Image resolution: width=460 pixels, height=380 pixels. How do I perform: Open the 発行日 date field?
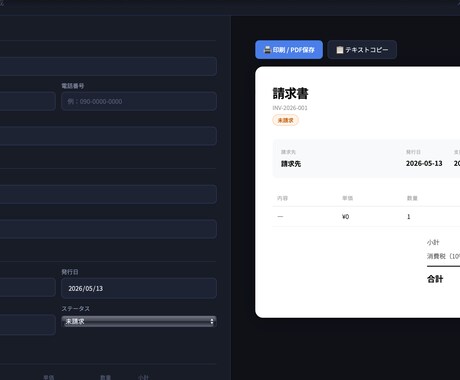click(139, 288)
